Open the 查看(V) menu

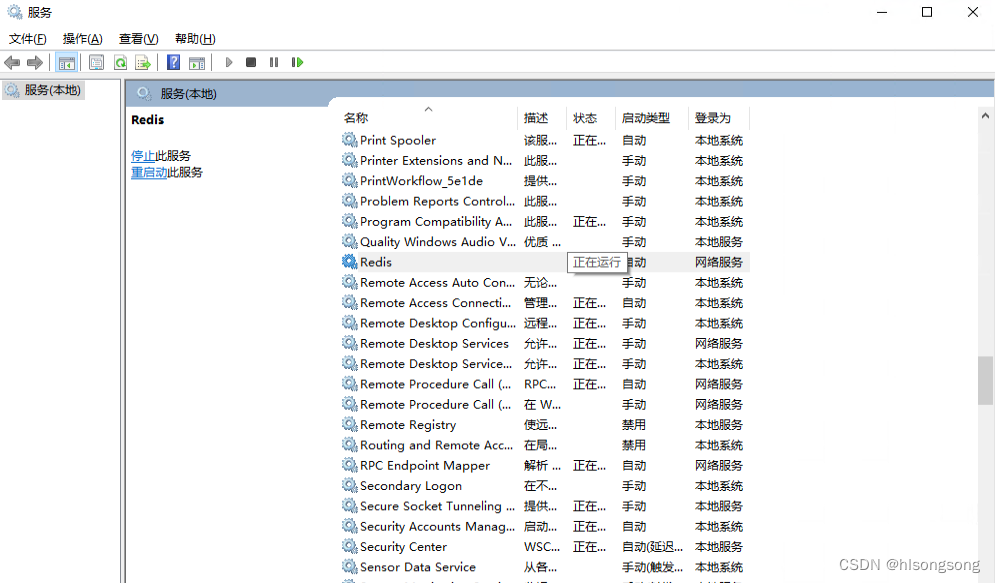[x=138, y=39]
